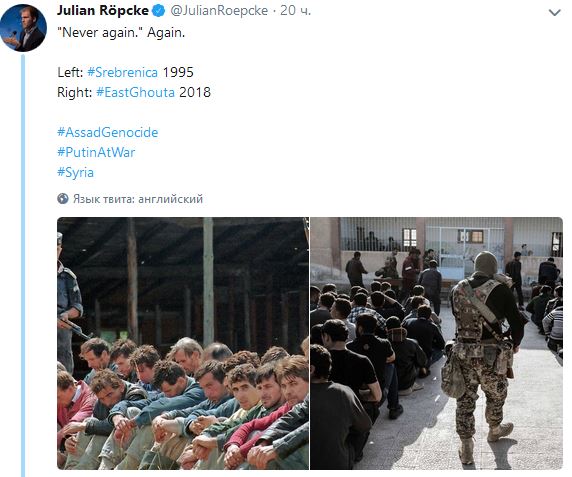Open the #Syria hashtag
The width and height of the screenshot is (572, 477).
[x=76, y=172]
